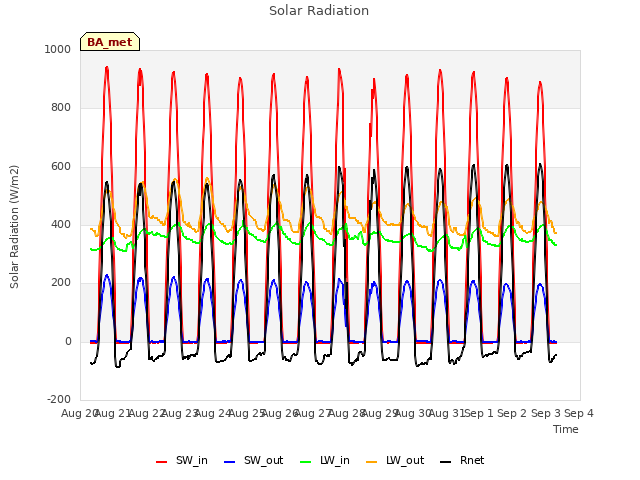This screenshot has width=640, height=480.
Task: Click the jagged SW_in peak before Aug 29
Action: click(373, 82)
